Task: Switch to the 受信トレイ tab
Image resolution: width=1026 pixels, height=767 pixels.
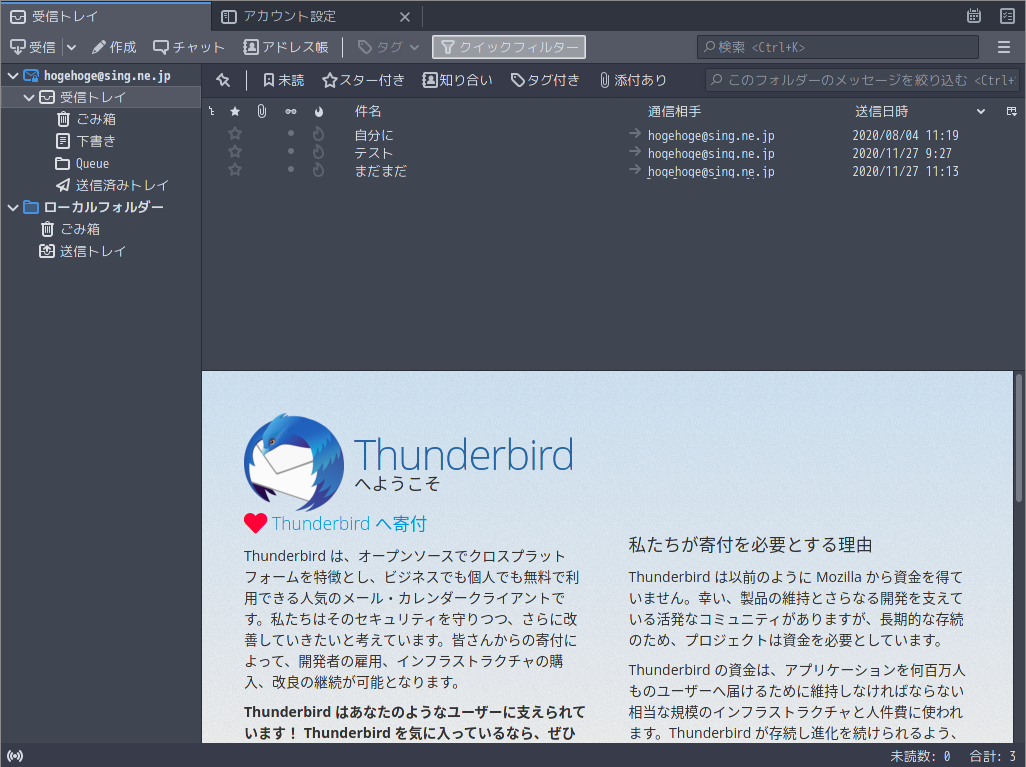Action: tap(106, 16)
